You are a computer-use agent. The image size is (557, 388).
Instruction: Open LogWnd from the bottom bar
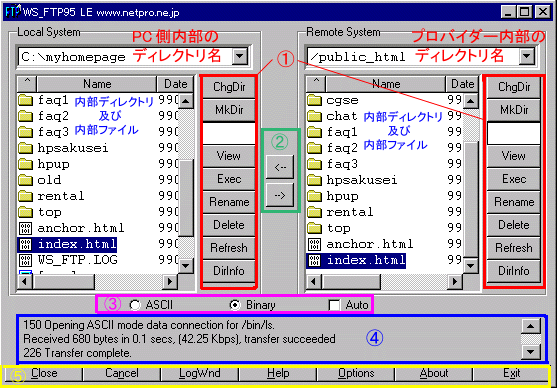click(x=200, y=373)
